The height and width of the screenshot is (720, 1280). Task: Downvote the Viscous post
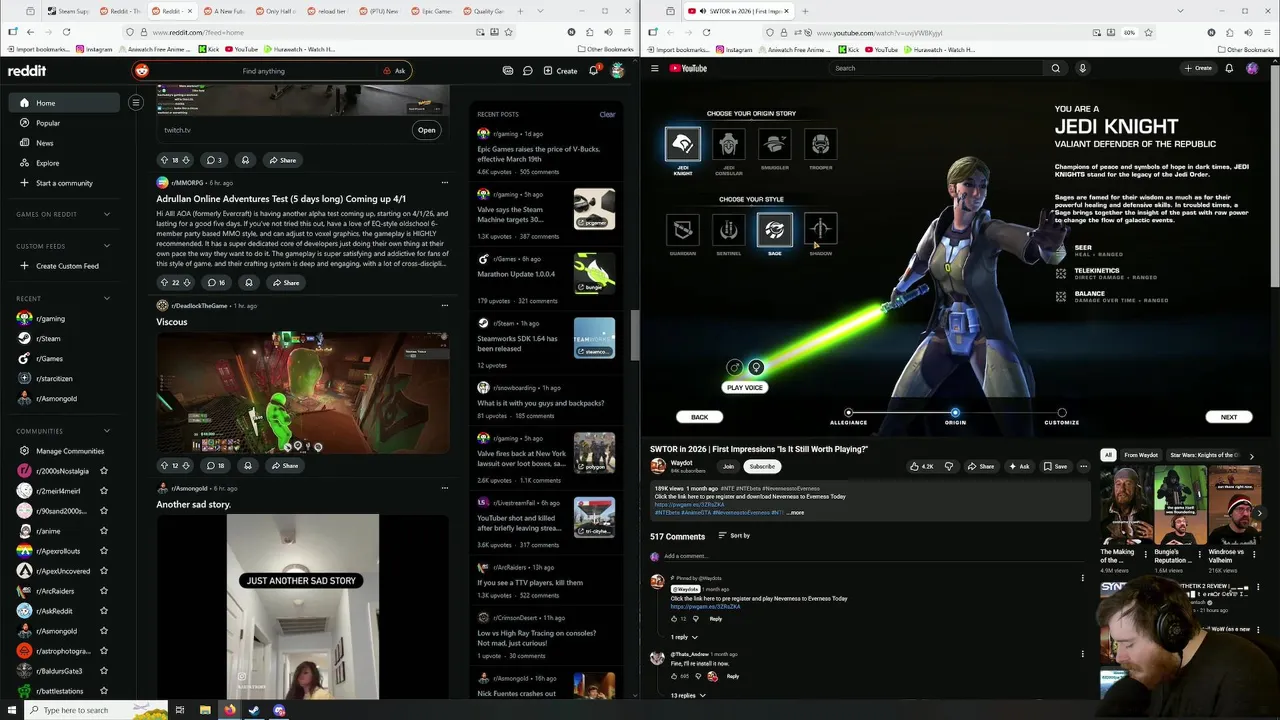(185, 466)
